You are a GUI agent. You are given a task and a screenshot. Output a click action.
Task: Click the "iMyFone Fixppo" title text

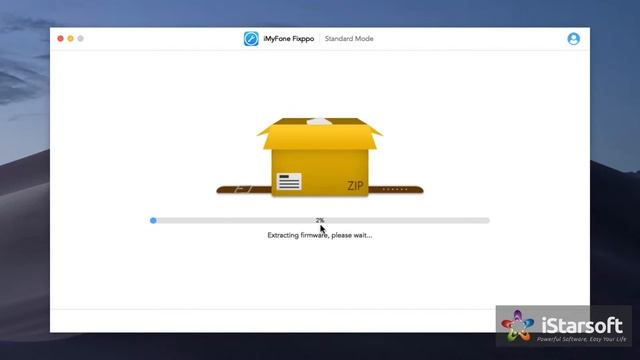(x=289, y=39)
